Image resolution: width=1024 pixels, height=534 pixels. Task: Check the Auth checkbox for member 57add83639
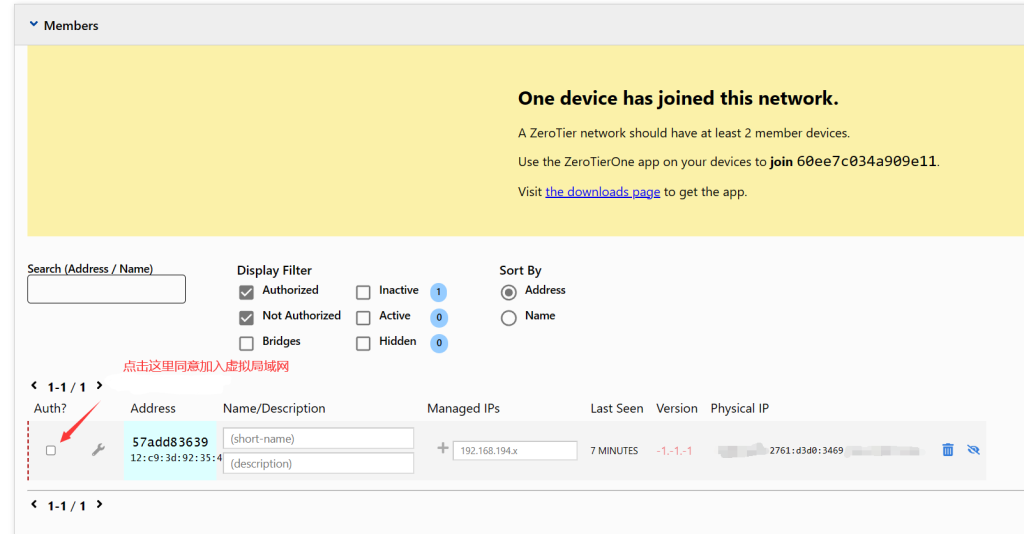(x=51, y=450)
